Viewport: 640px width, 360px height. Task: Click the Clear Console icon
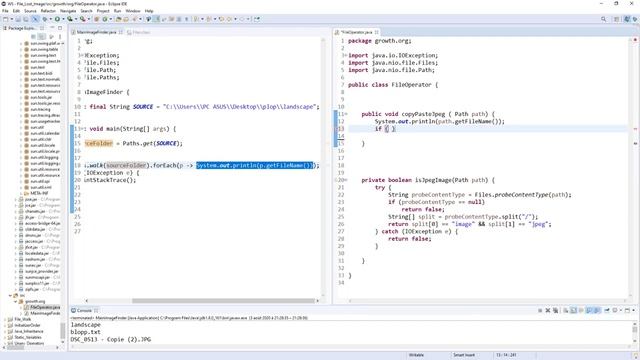tap(566, 310)
